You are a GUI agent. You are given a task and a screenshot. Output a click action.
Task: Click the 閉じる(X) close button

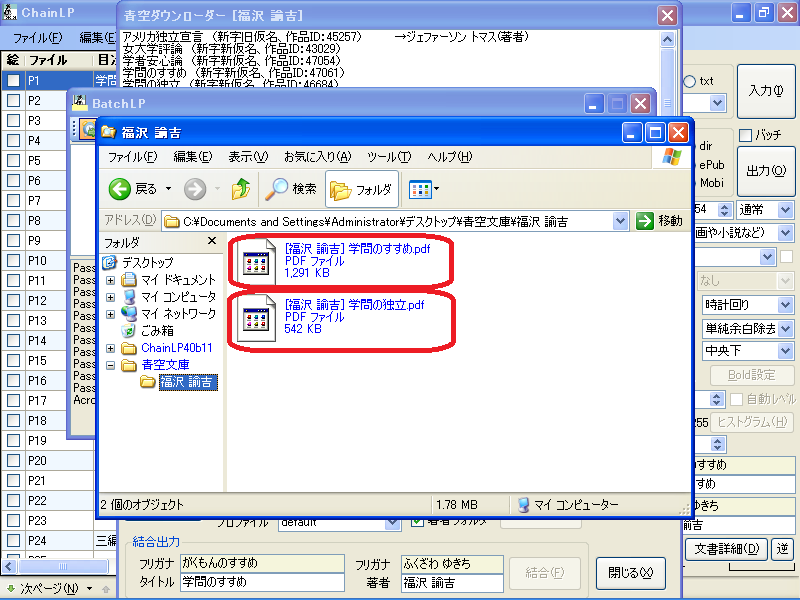(631, 572)
